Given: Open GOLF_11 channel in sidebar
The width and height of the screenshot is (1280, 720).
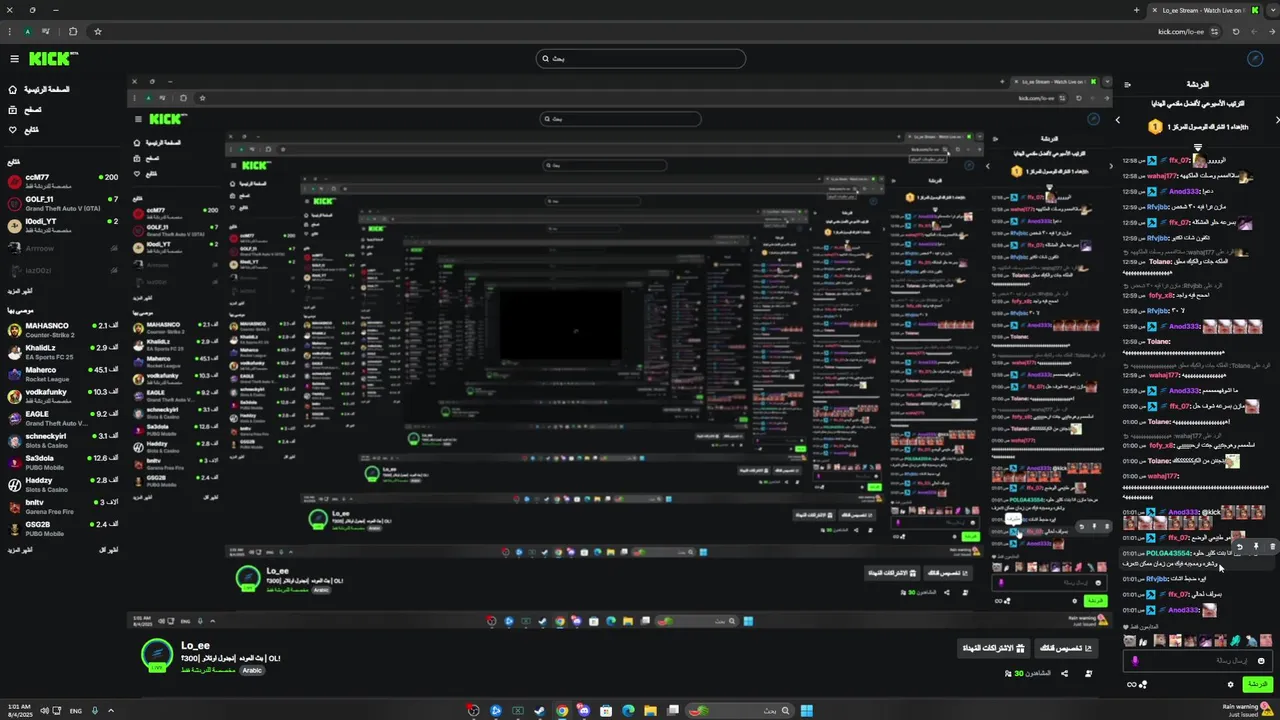Looking at the screenshot, I should [x=62, y=203].
